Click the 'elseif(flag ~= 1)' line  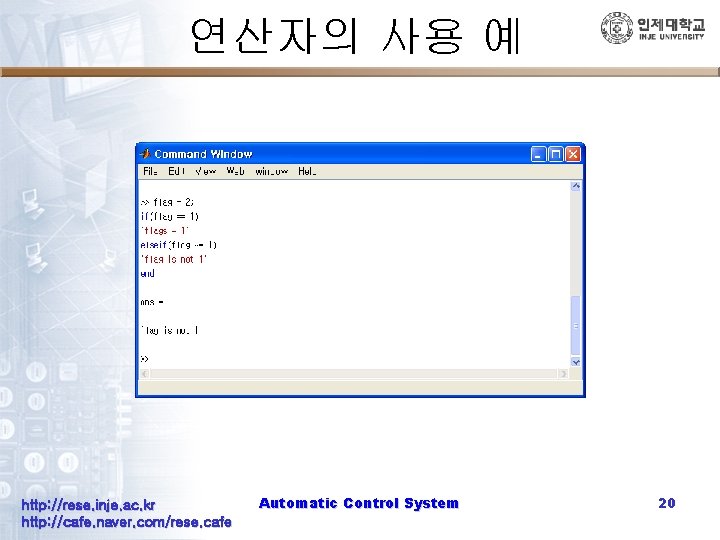point(178,245)
